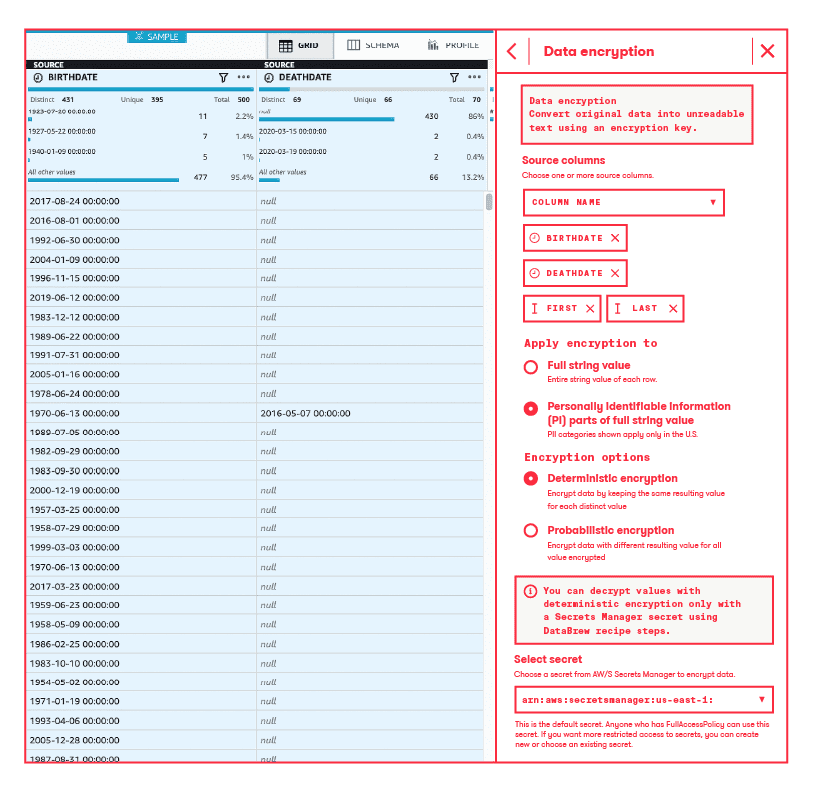The height and width of the screenshot is (789, 814).
Task: Click the 2020-03-19 distribution value
Action: pos(293,152)
